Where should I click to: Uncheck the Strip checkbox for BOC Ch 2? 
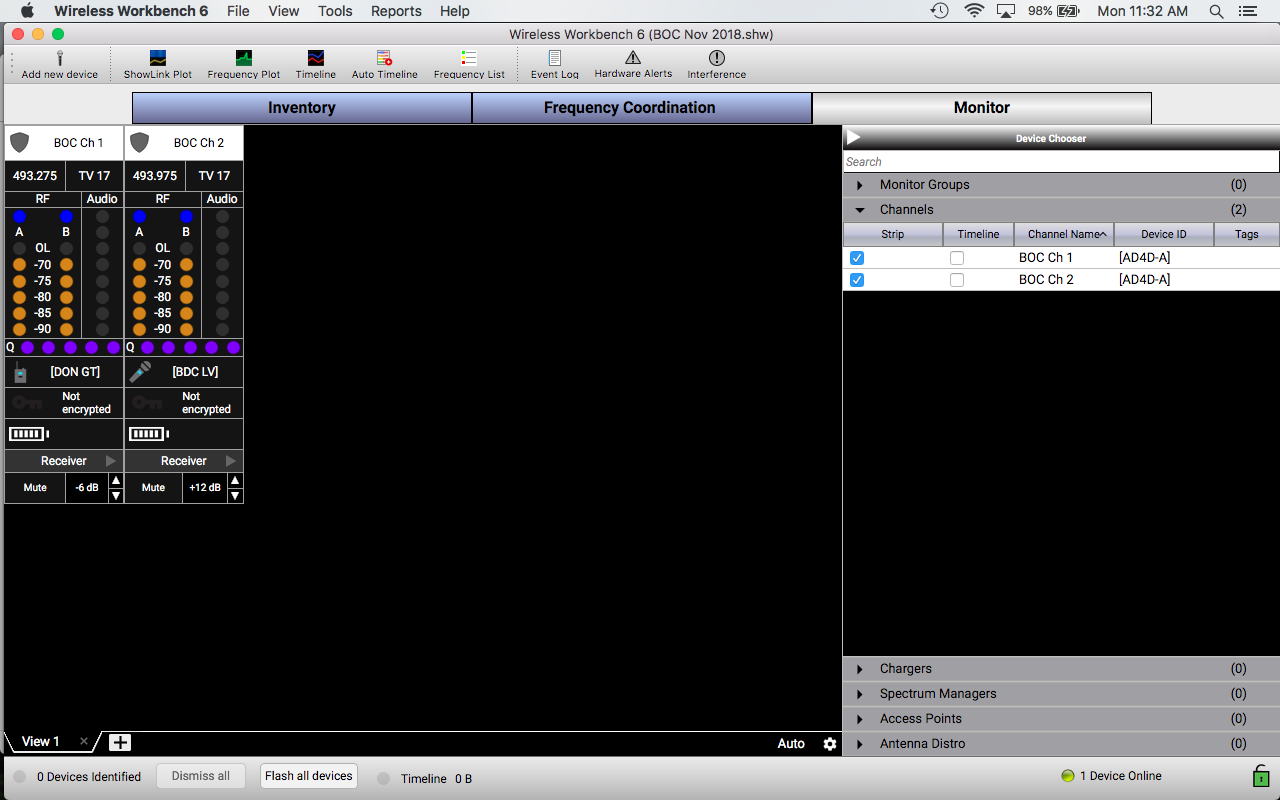[857, 280]
